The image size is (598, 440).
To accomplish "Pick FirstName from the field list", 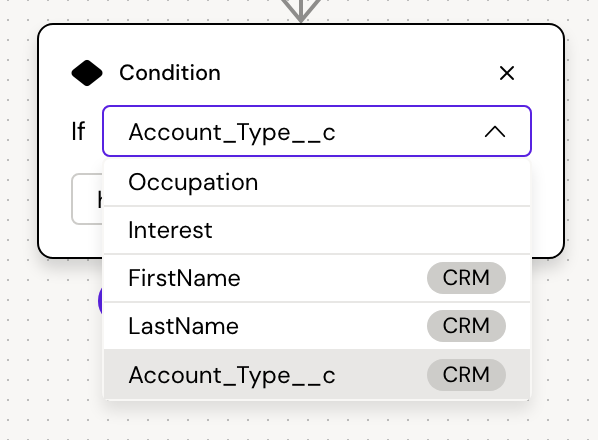I will [x=317, y=278].
